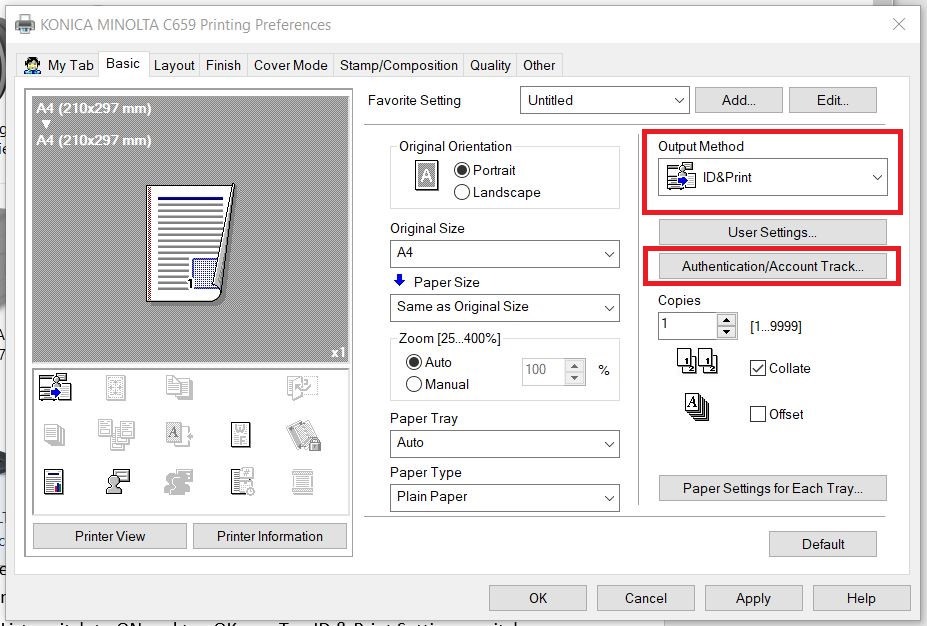Open the Output Method dropdown
This screenshot has height=626, width=927.
pyautogui.click(x=774, y=178)
